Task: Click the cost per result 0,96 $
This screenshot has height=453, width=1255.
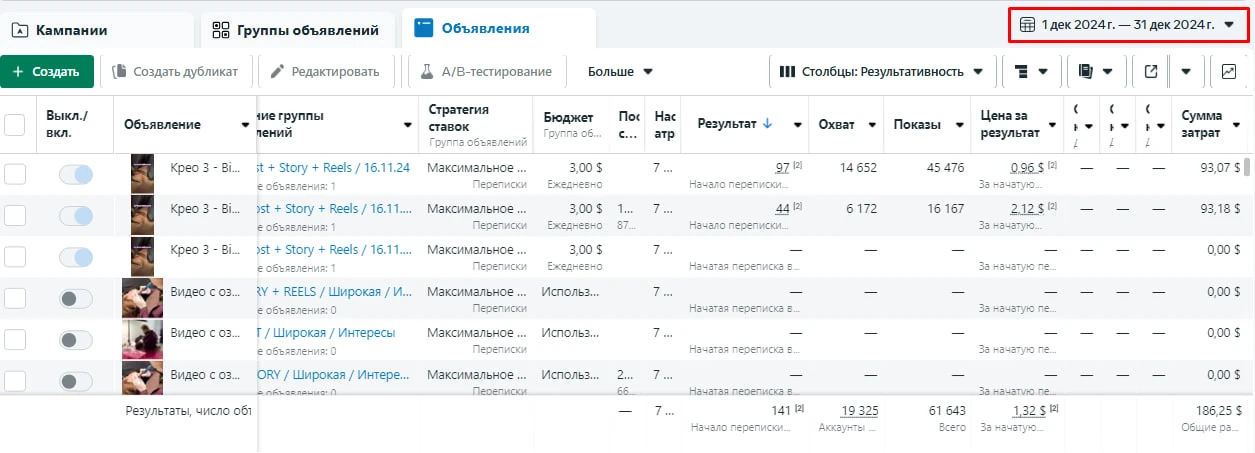Action: click(1027, 167)
